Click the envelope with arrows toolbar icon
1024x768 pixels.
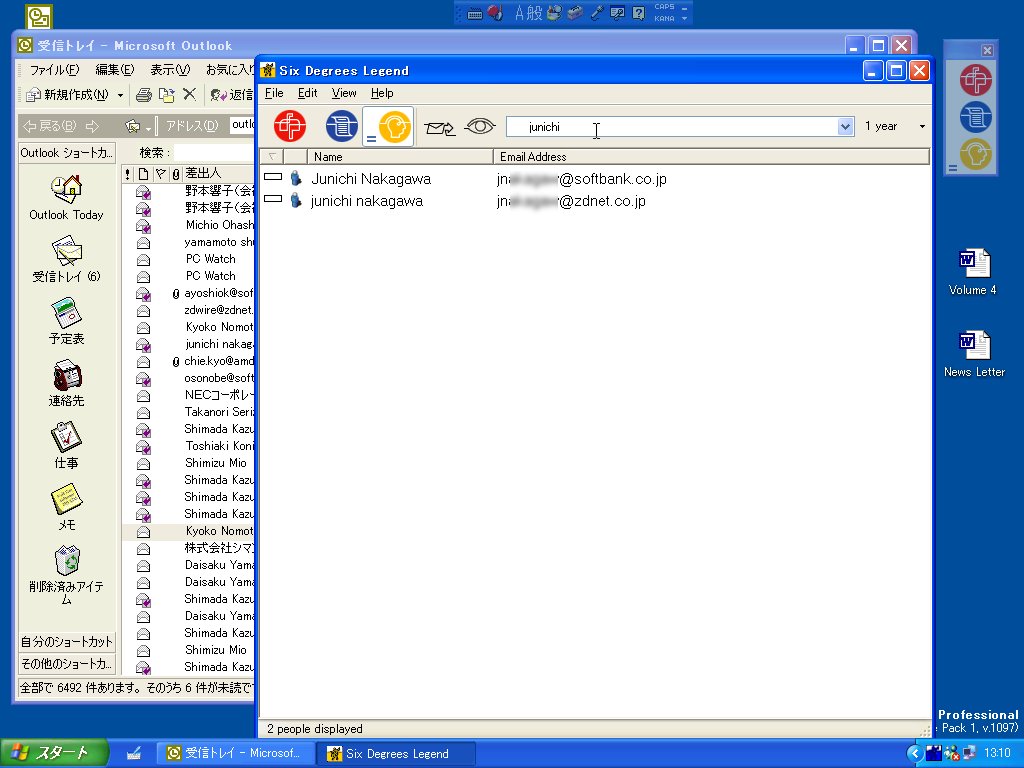pos(439,127)
